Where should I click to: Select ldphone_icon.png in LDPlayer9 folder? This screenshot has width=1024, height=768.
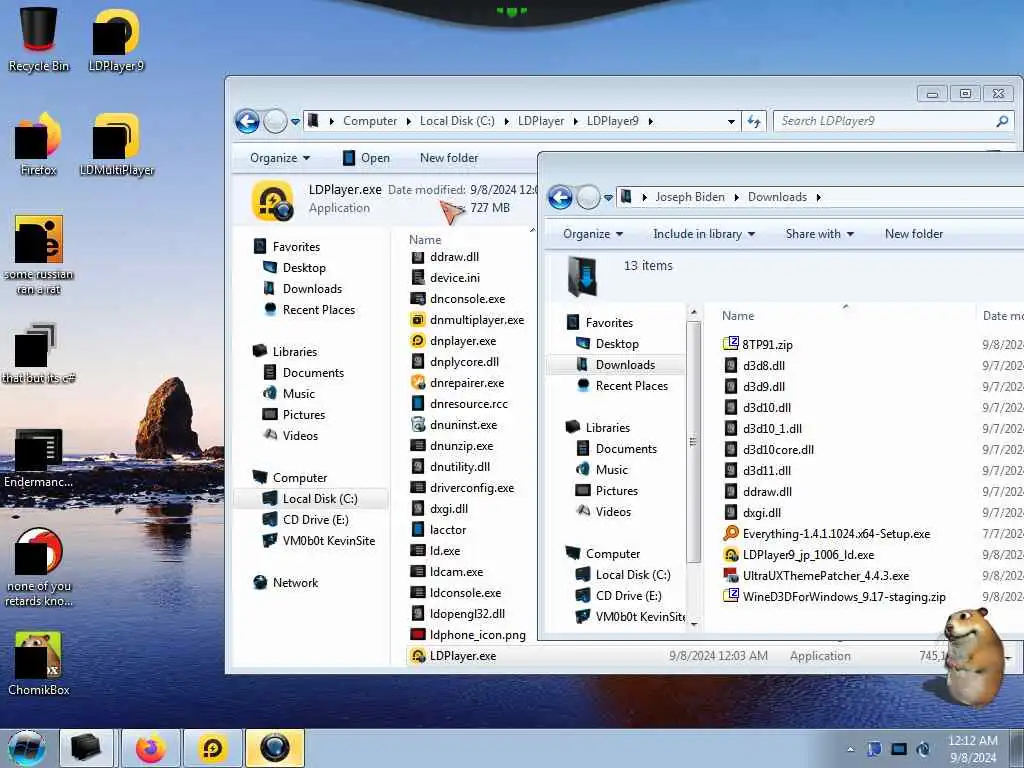click(468, 635)
